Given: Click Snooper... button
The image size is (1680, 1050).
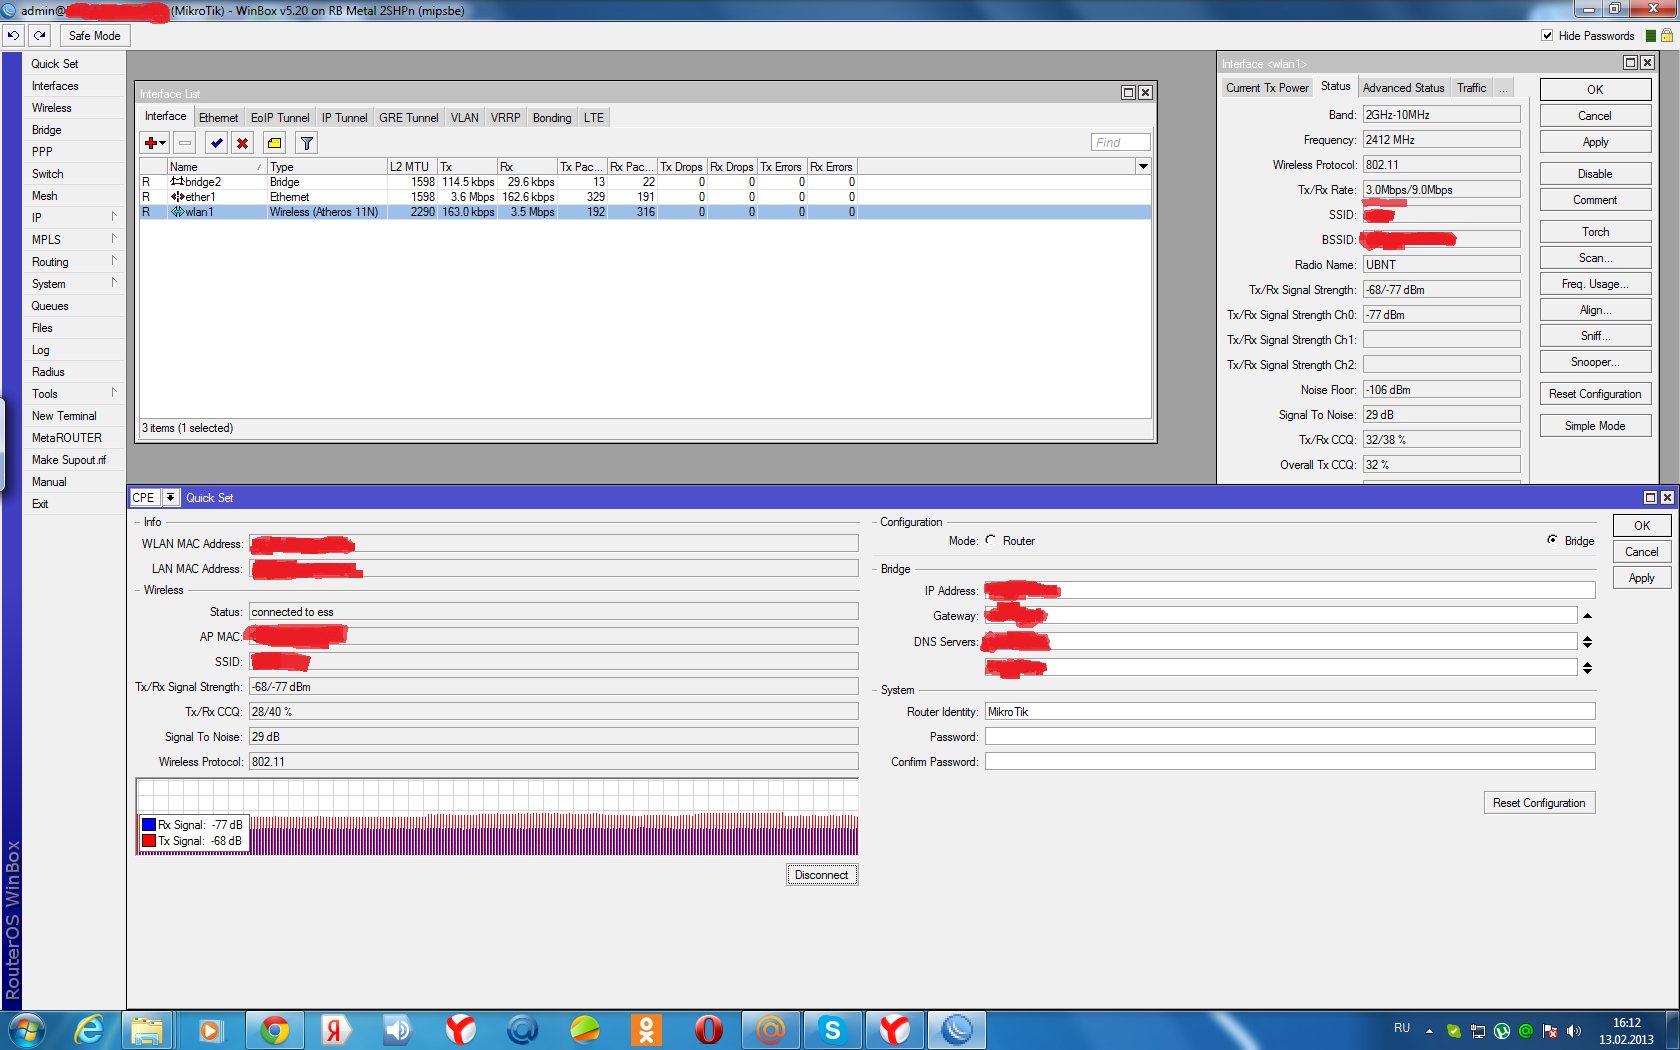Looking at the screenshot, I should click(x=1595, y=362).
